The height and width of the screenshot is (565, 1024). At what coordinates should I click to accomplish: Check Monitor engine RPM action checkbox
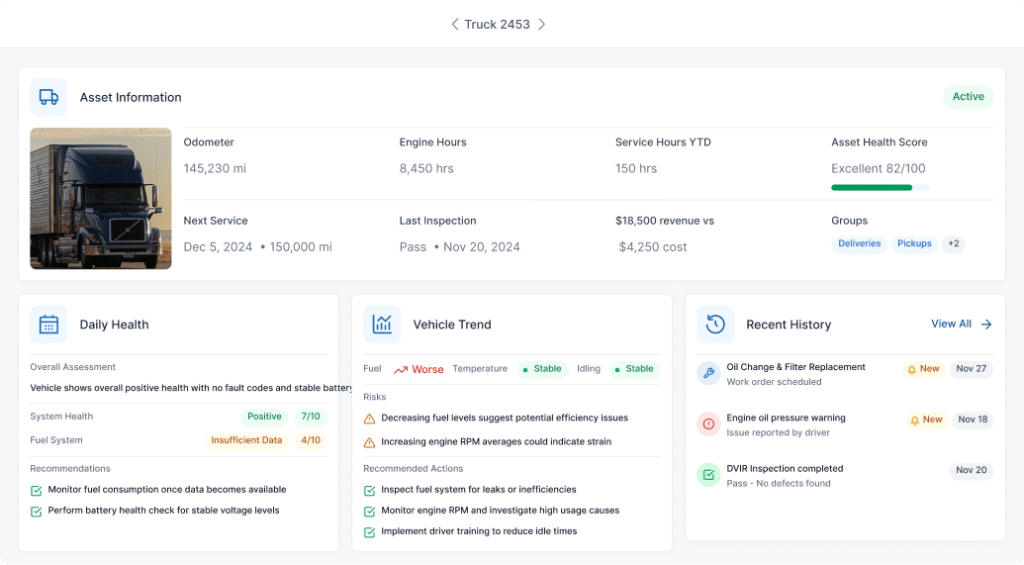coord(369,511)
